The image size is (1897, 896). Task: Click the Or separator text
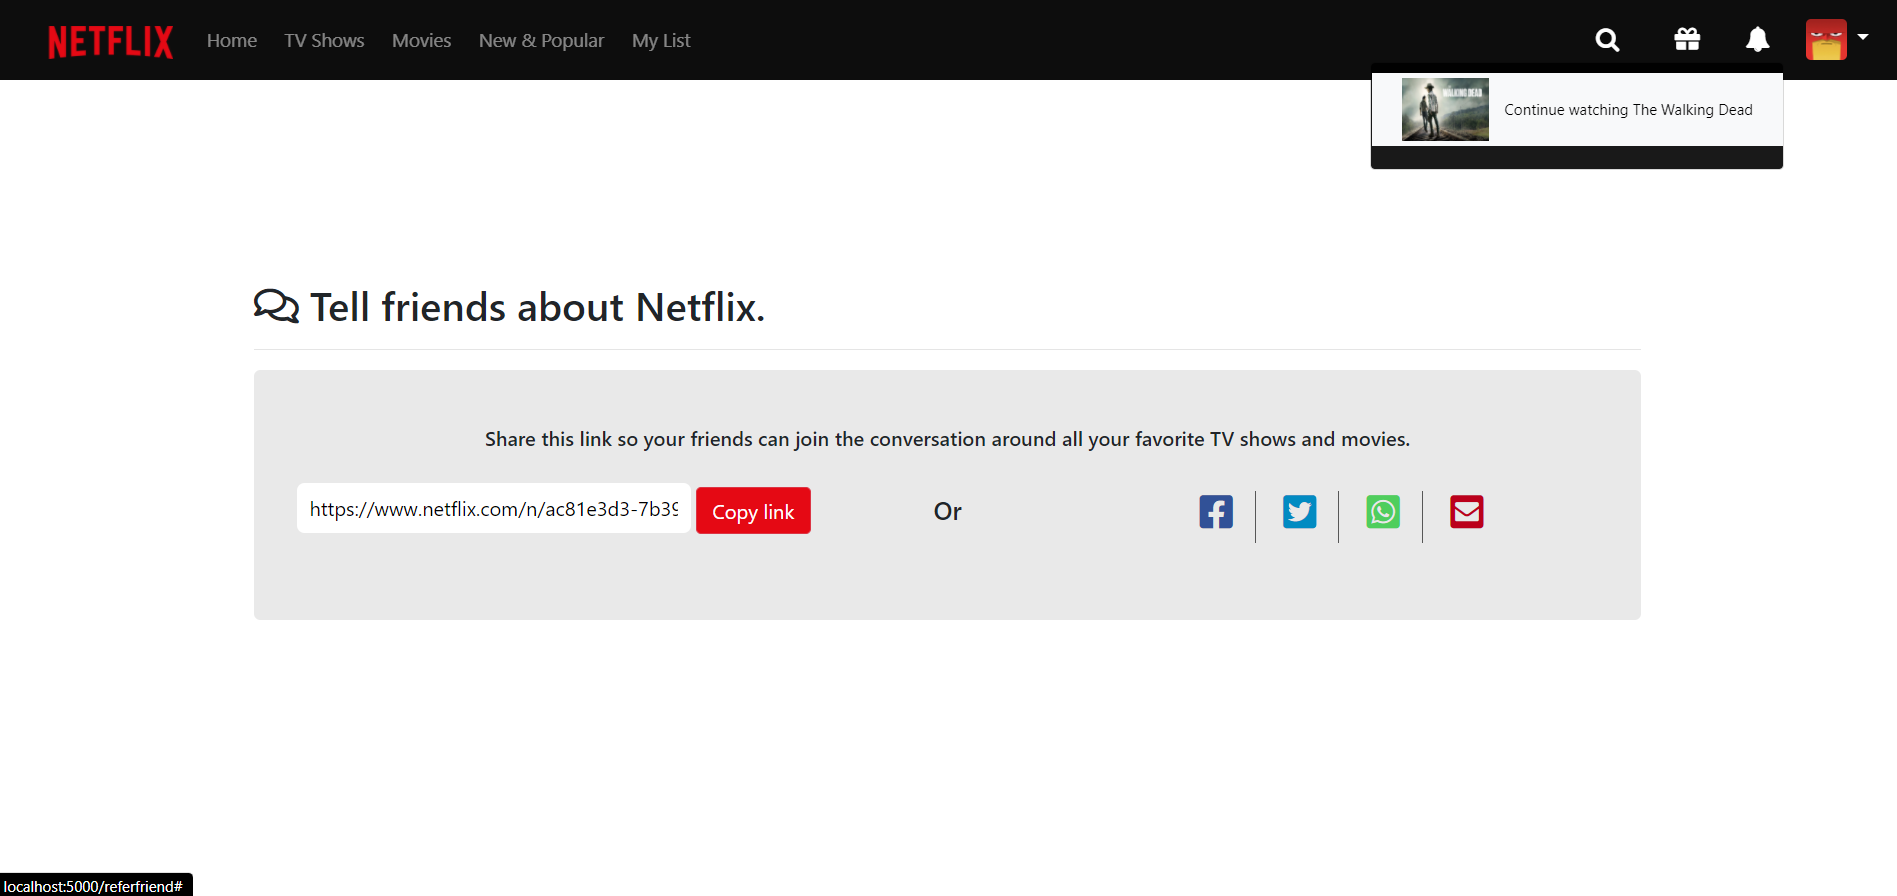[x=947, y=512]
